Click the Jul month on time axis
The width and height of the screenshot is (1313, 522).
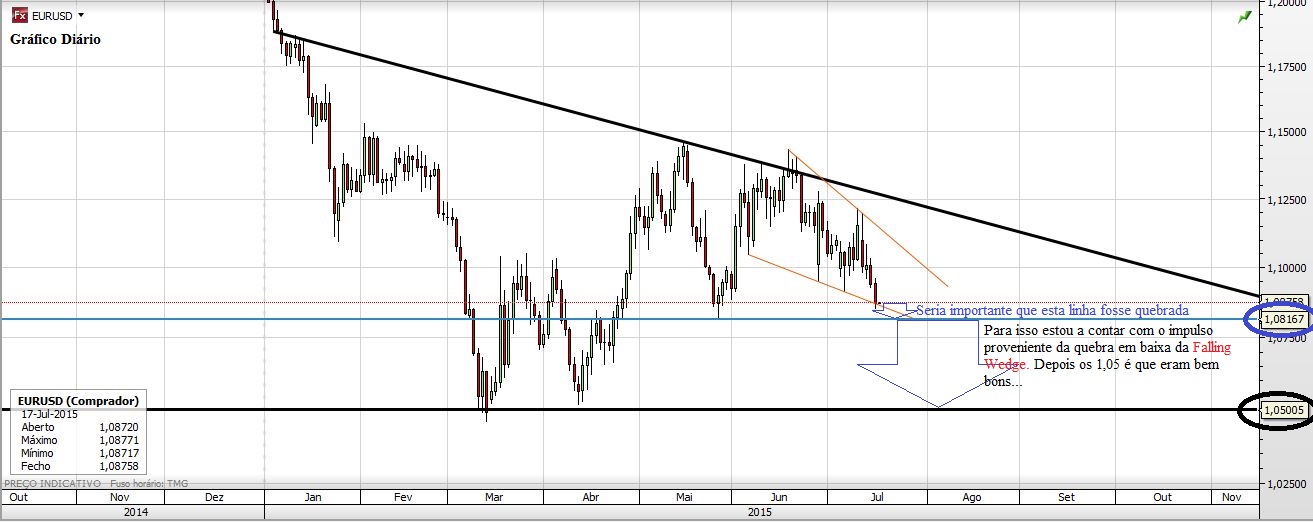877,496
